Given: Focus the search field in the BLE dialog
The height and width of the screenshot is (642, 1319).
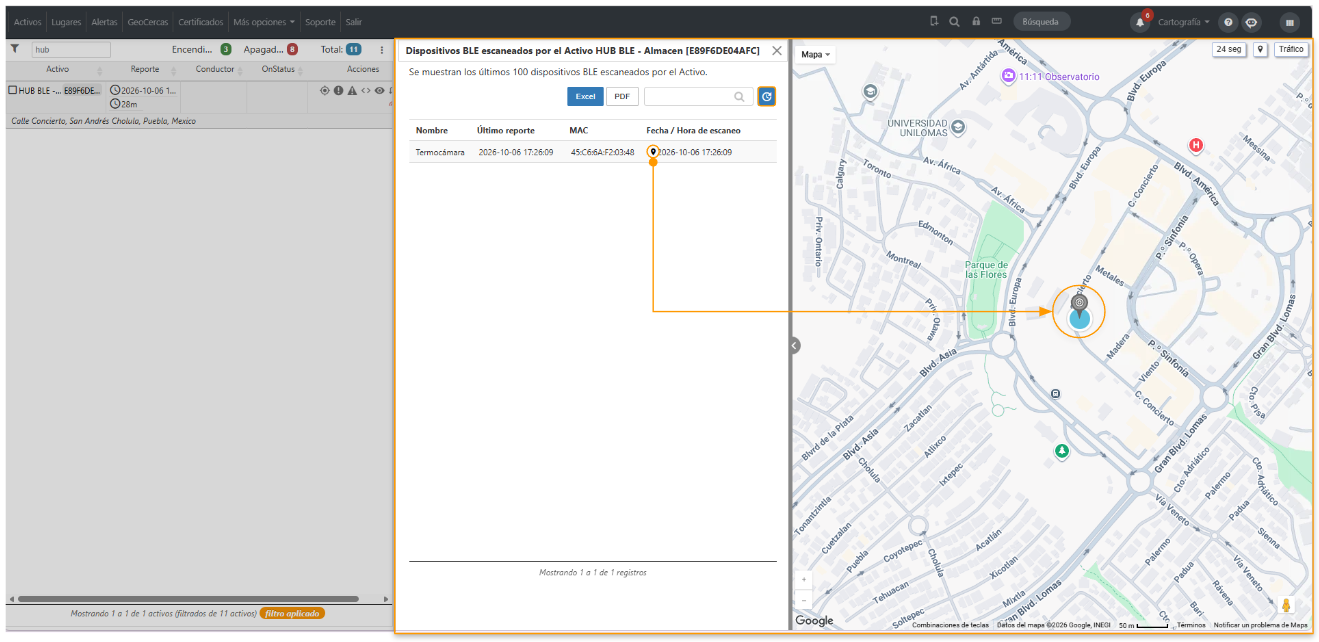Looking at the screenshot, I should [x=698, y=96].
